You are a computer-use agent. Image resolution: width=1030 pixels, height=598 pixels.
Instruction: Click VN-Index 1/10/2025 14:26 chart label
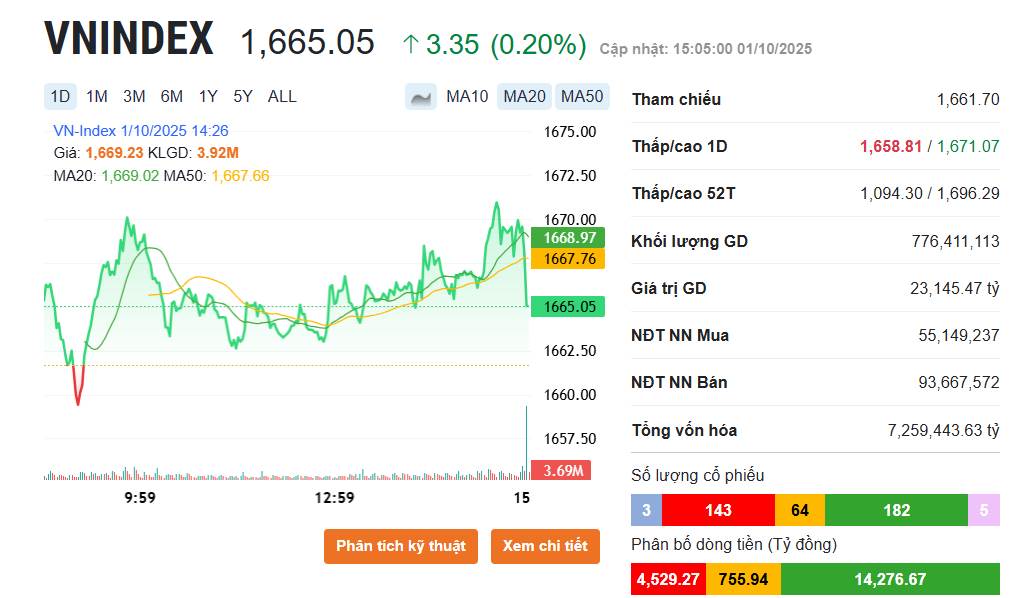(141, 131)
